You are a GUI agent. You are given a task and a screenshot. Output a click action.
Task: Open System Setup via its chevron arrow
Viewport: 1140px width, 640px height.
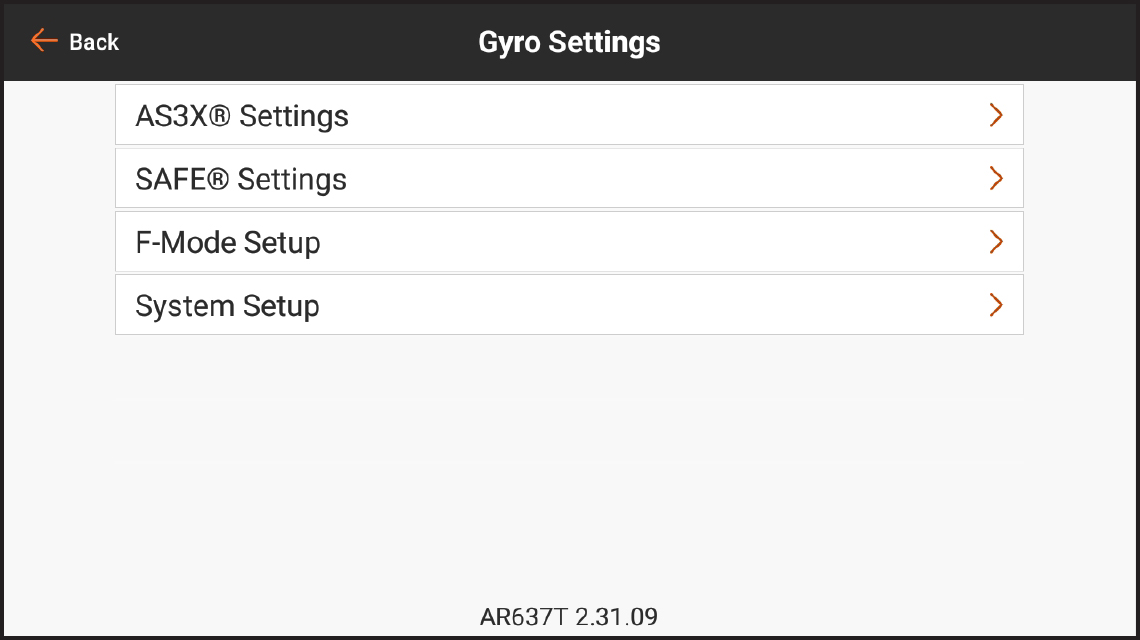click(x=996, y=305)
